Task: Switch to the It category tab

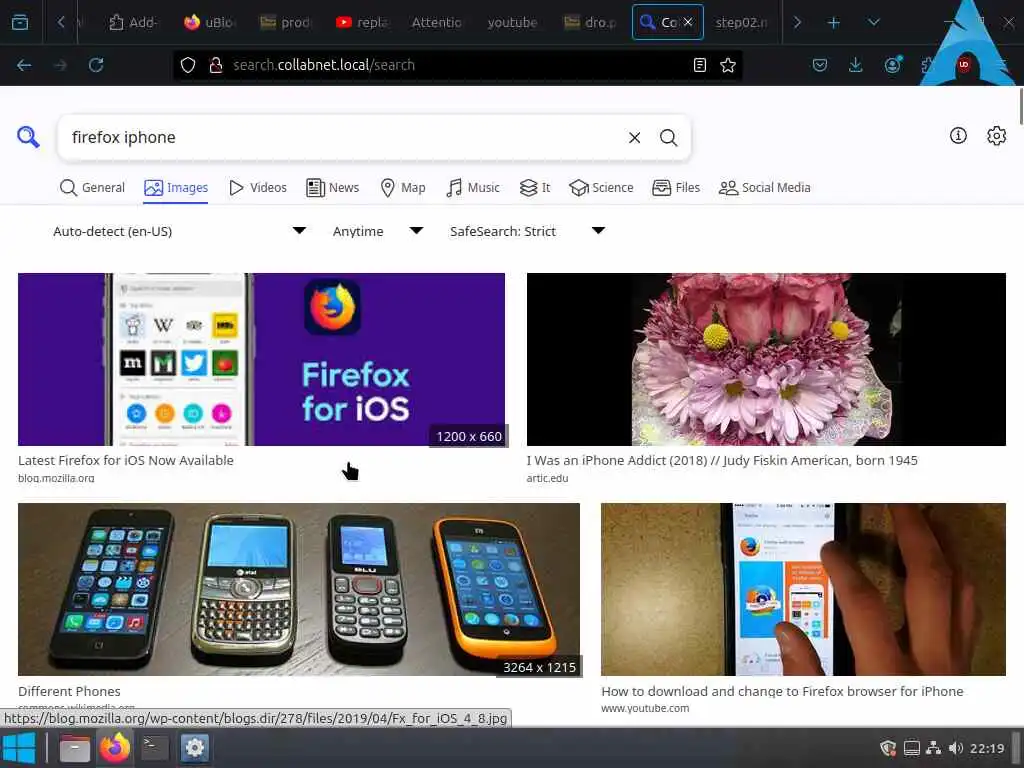Action: [535, 188]
